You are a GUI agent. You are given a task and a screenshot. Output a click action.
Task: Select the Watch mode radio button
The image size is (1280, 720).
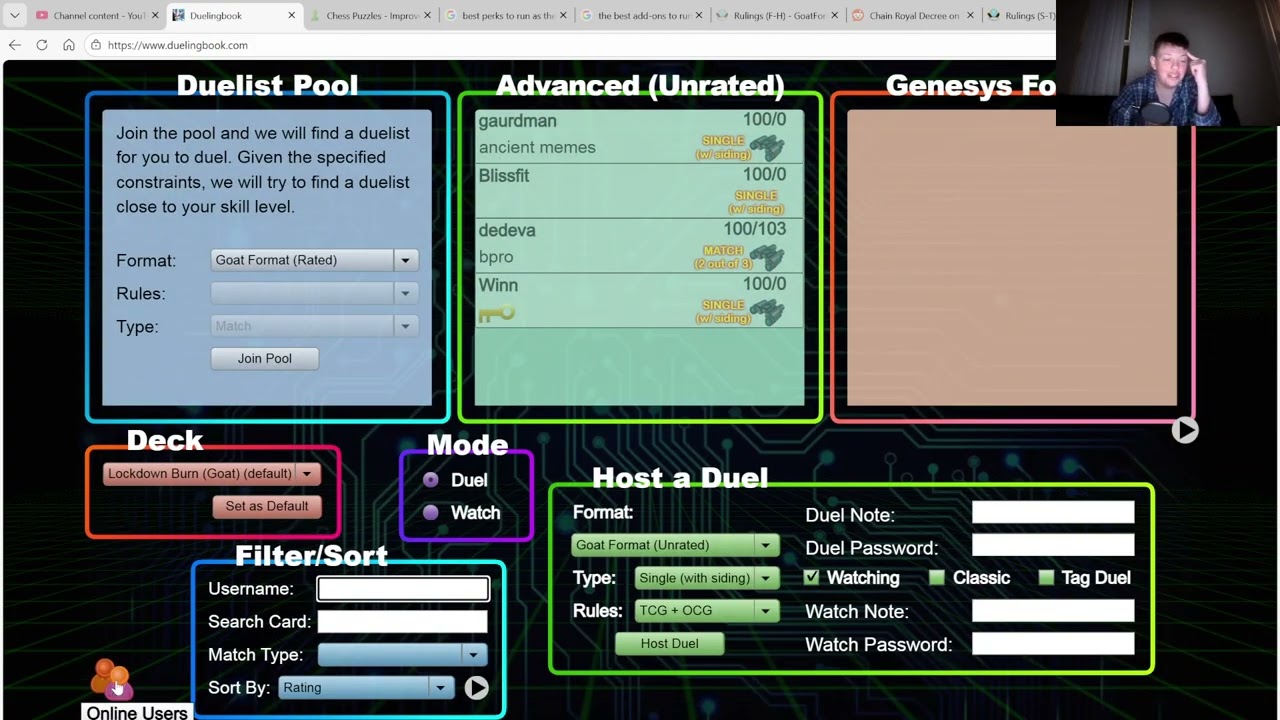click(x=431, y=512)
